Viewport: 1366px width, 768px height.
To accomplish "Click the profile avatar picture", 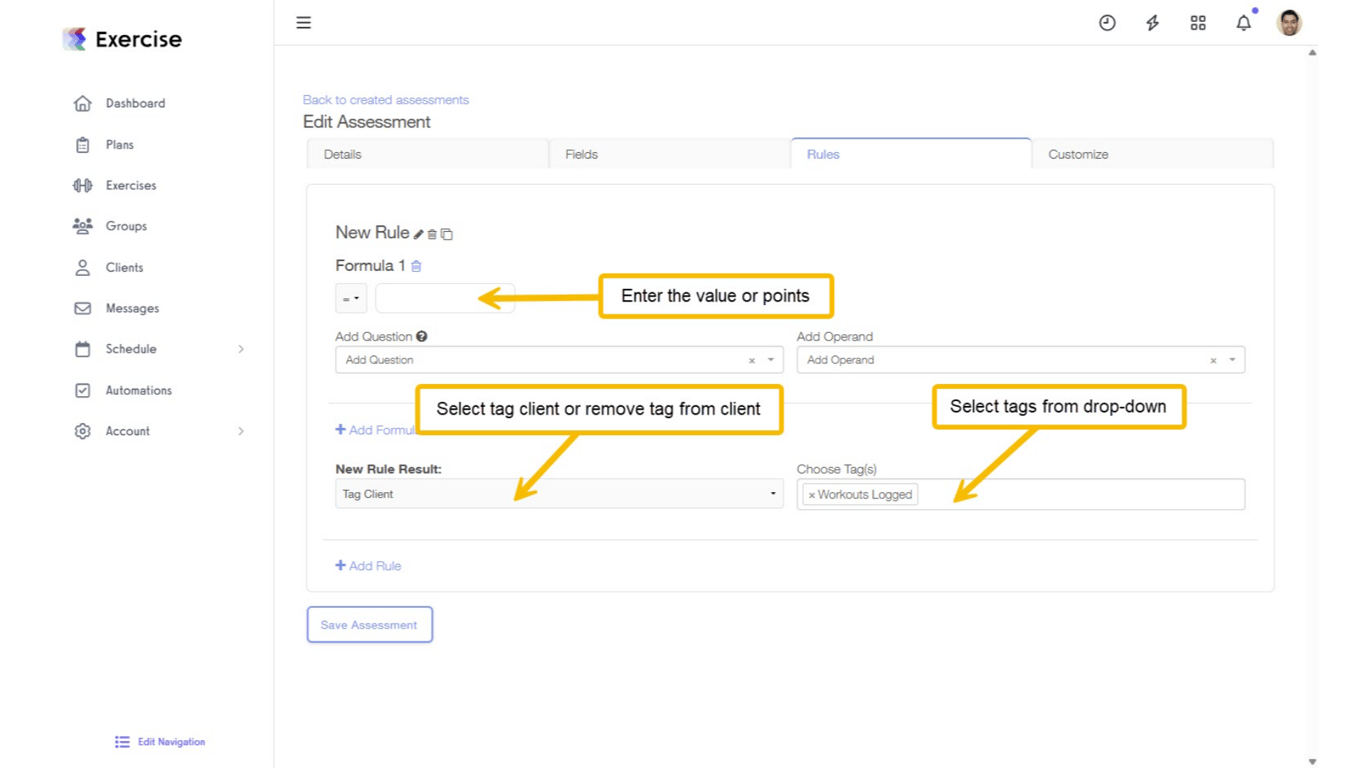I will click(1289, 22).
